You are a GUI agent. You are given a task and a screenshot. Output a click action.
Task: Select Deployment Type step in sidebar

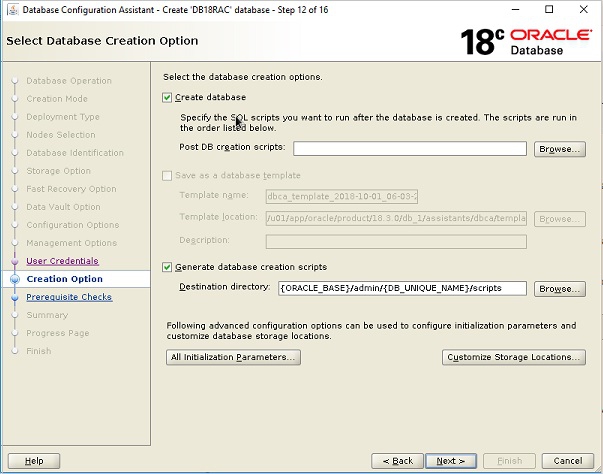click(x=63, y=117)
